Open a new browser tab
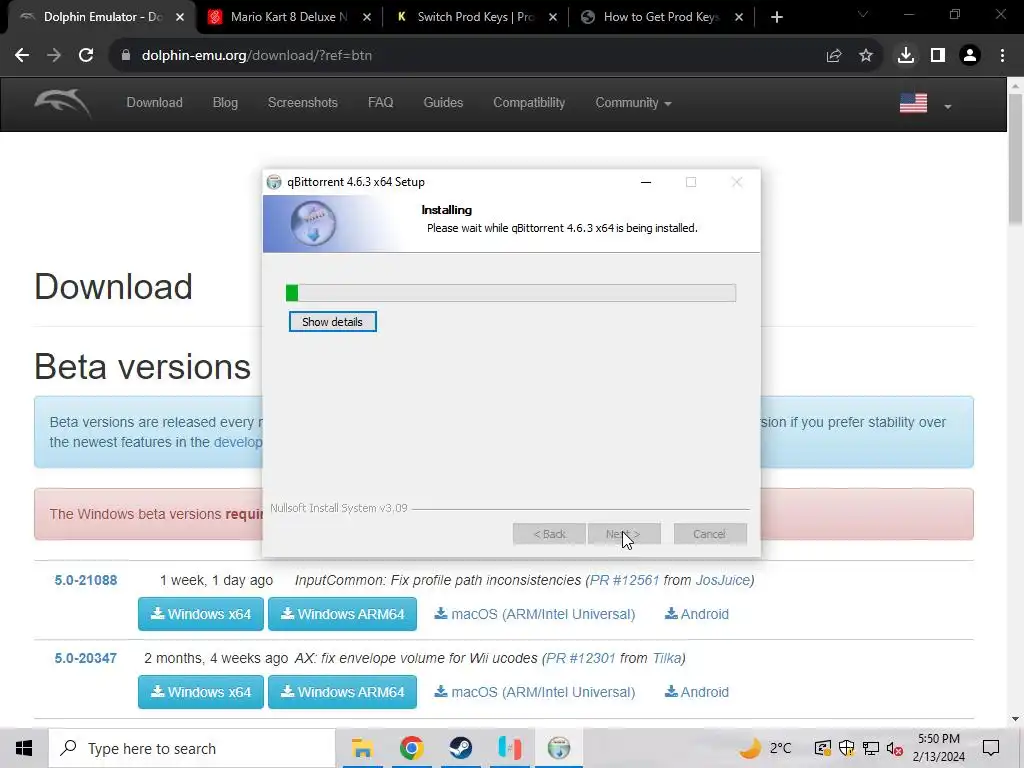This screenshot has width=1024, height=768. pyautogui.click(x=776, y=17)
